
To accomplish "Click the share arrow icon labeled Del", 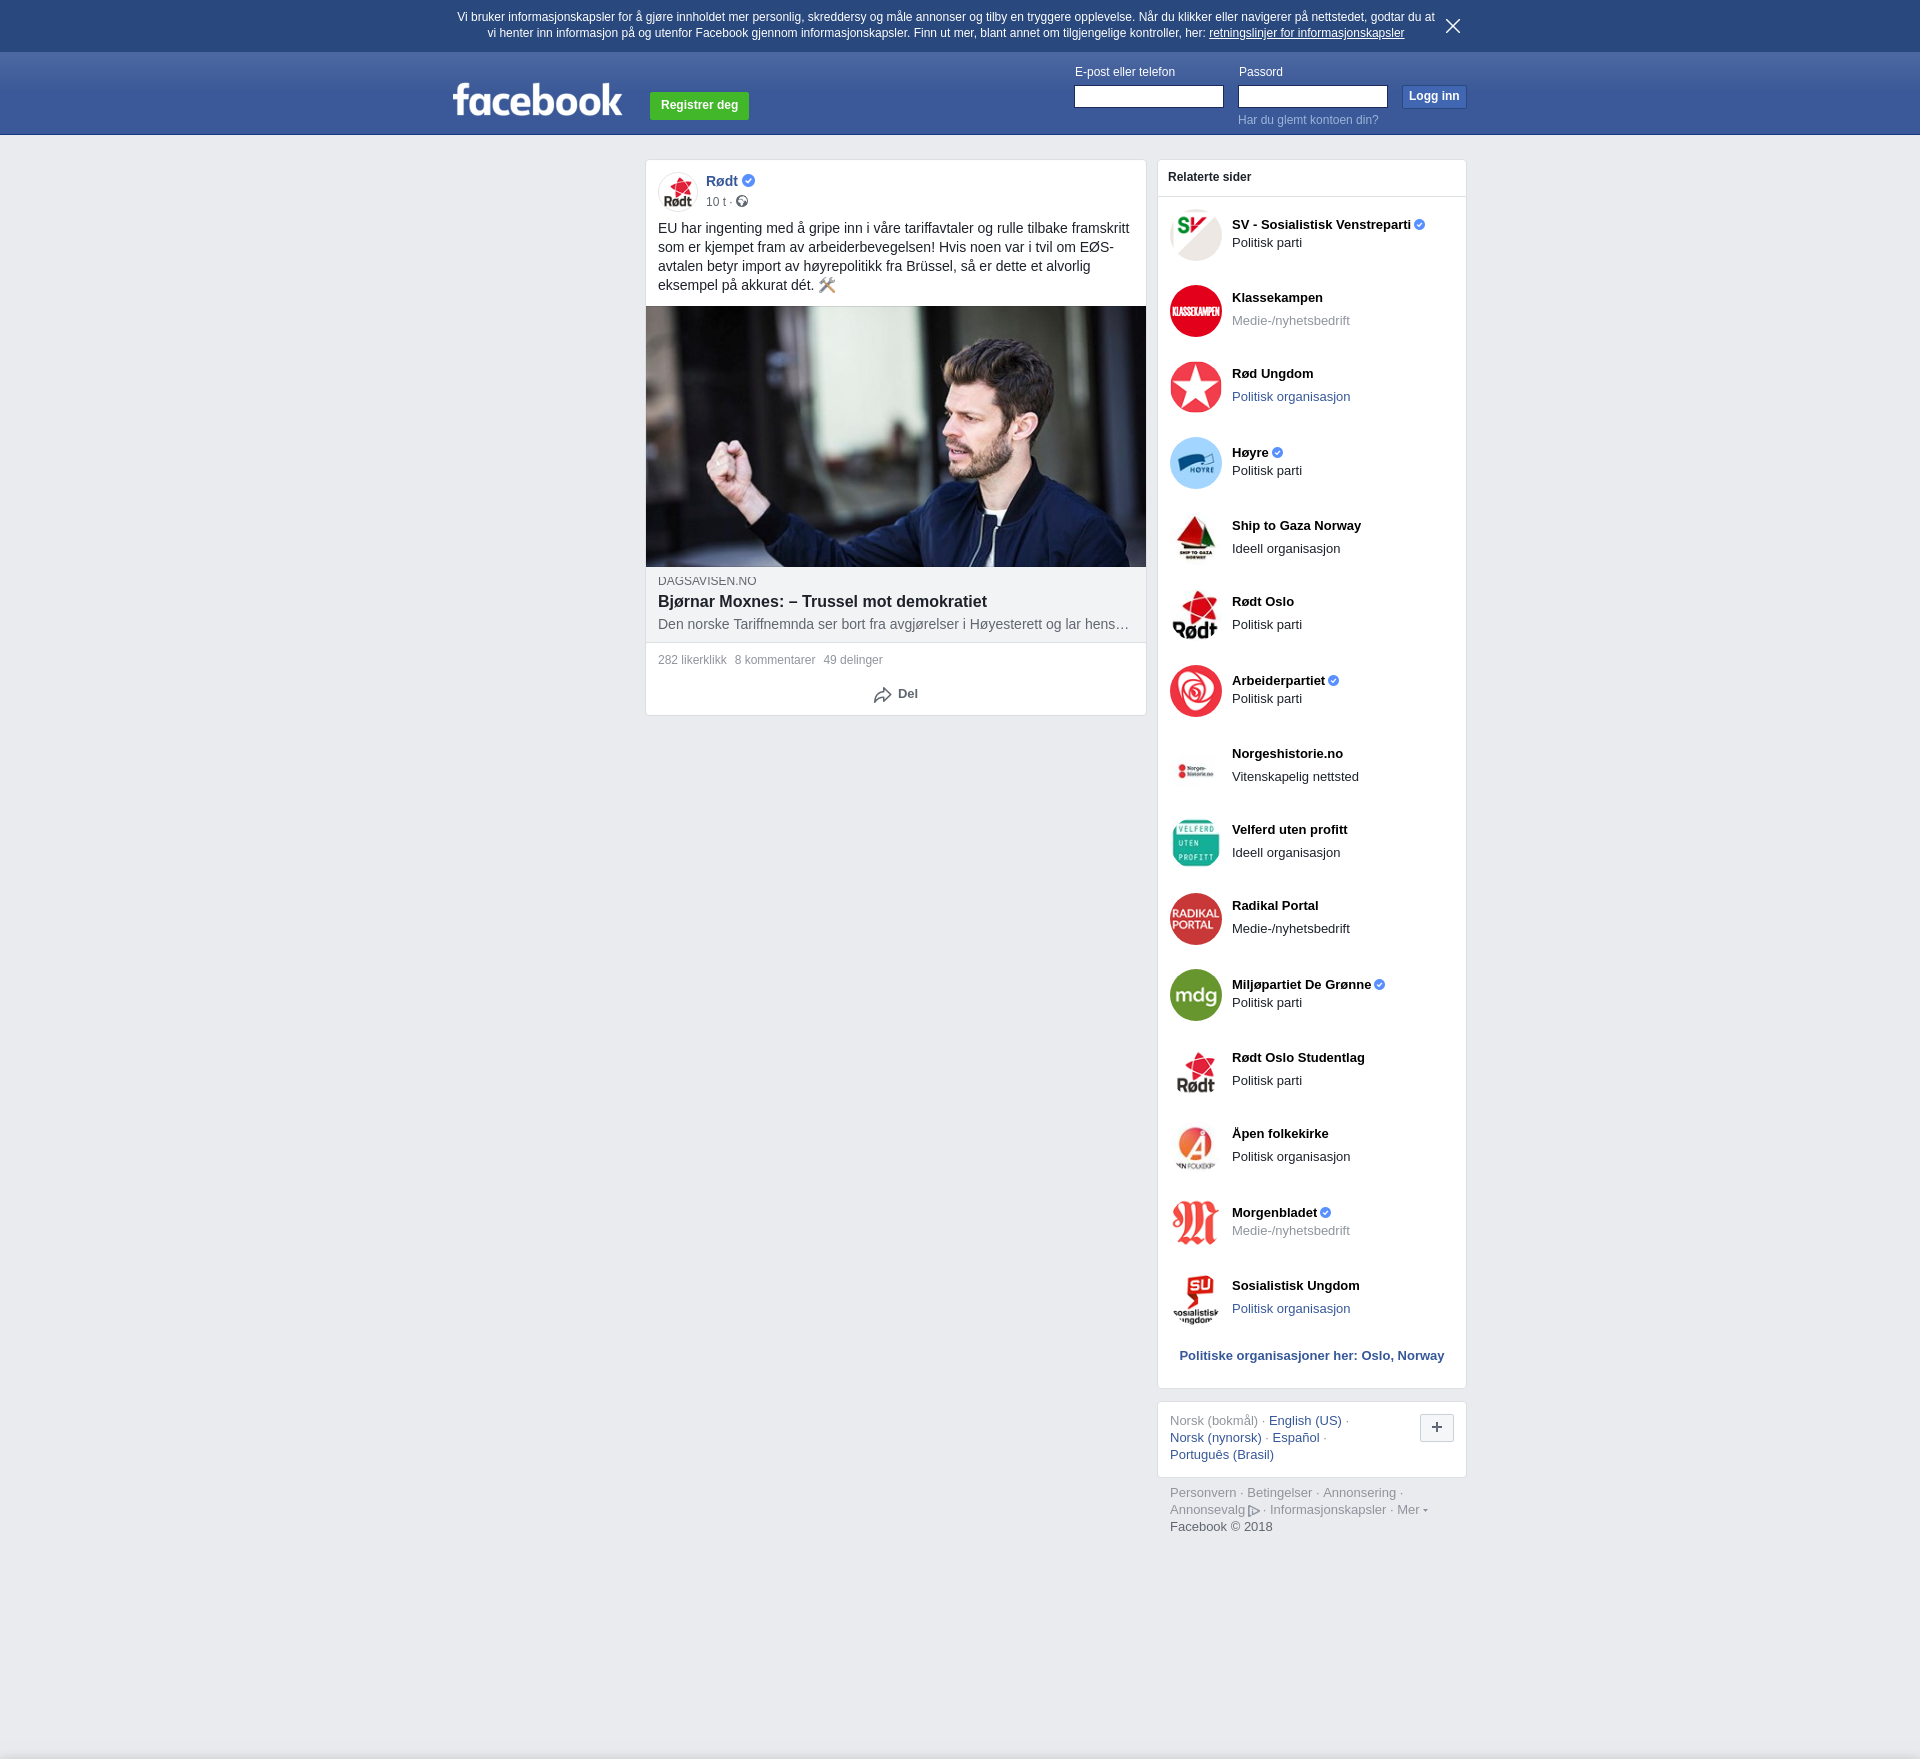I will pos(882,695).
